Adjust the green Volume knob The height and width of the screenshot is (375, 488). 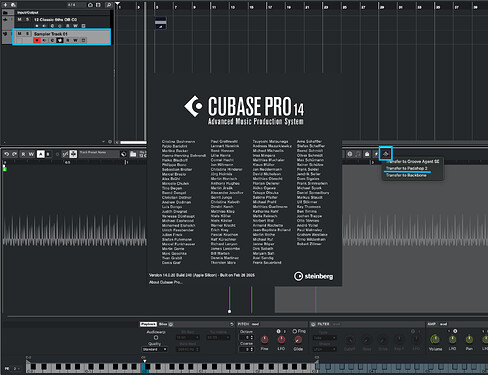point(435,339)
